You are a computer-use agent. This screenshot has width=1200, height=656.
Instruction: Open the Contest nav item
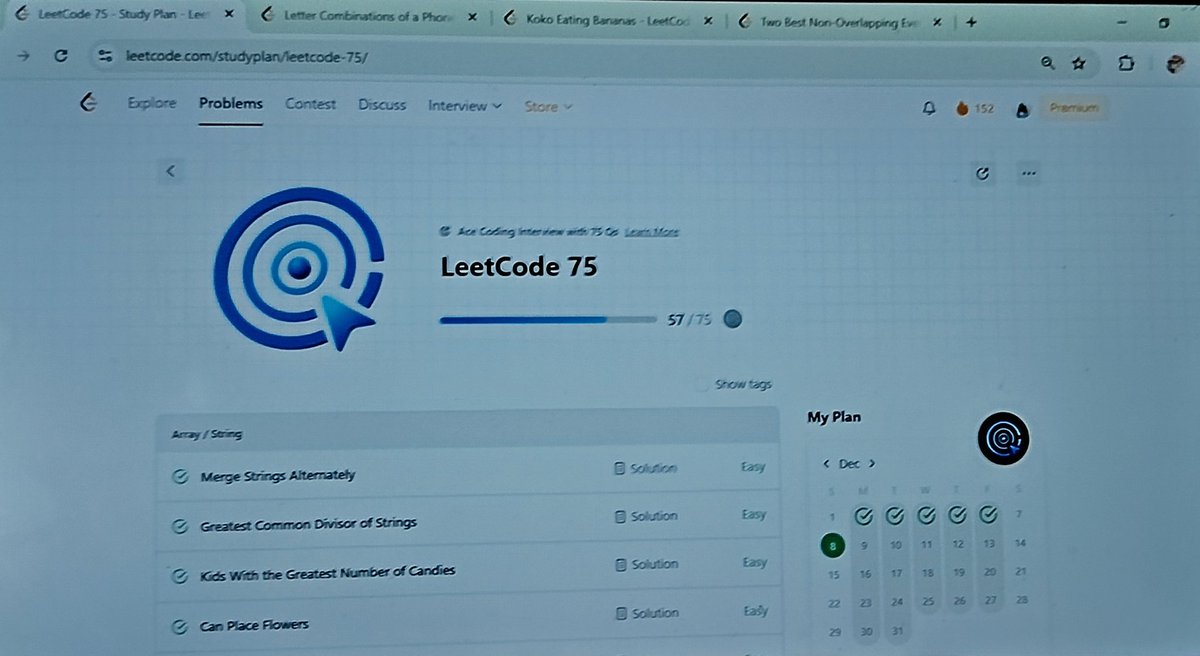coord(311,104)
